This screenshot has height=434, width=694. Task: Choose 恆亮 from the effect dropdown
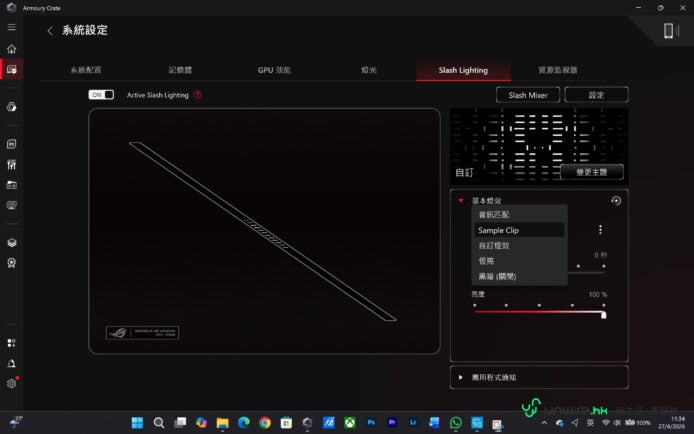click(x=519, y=261)
